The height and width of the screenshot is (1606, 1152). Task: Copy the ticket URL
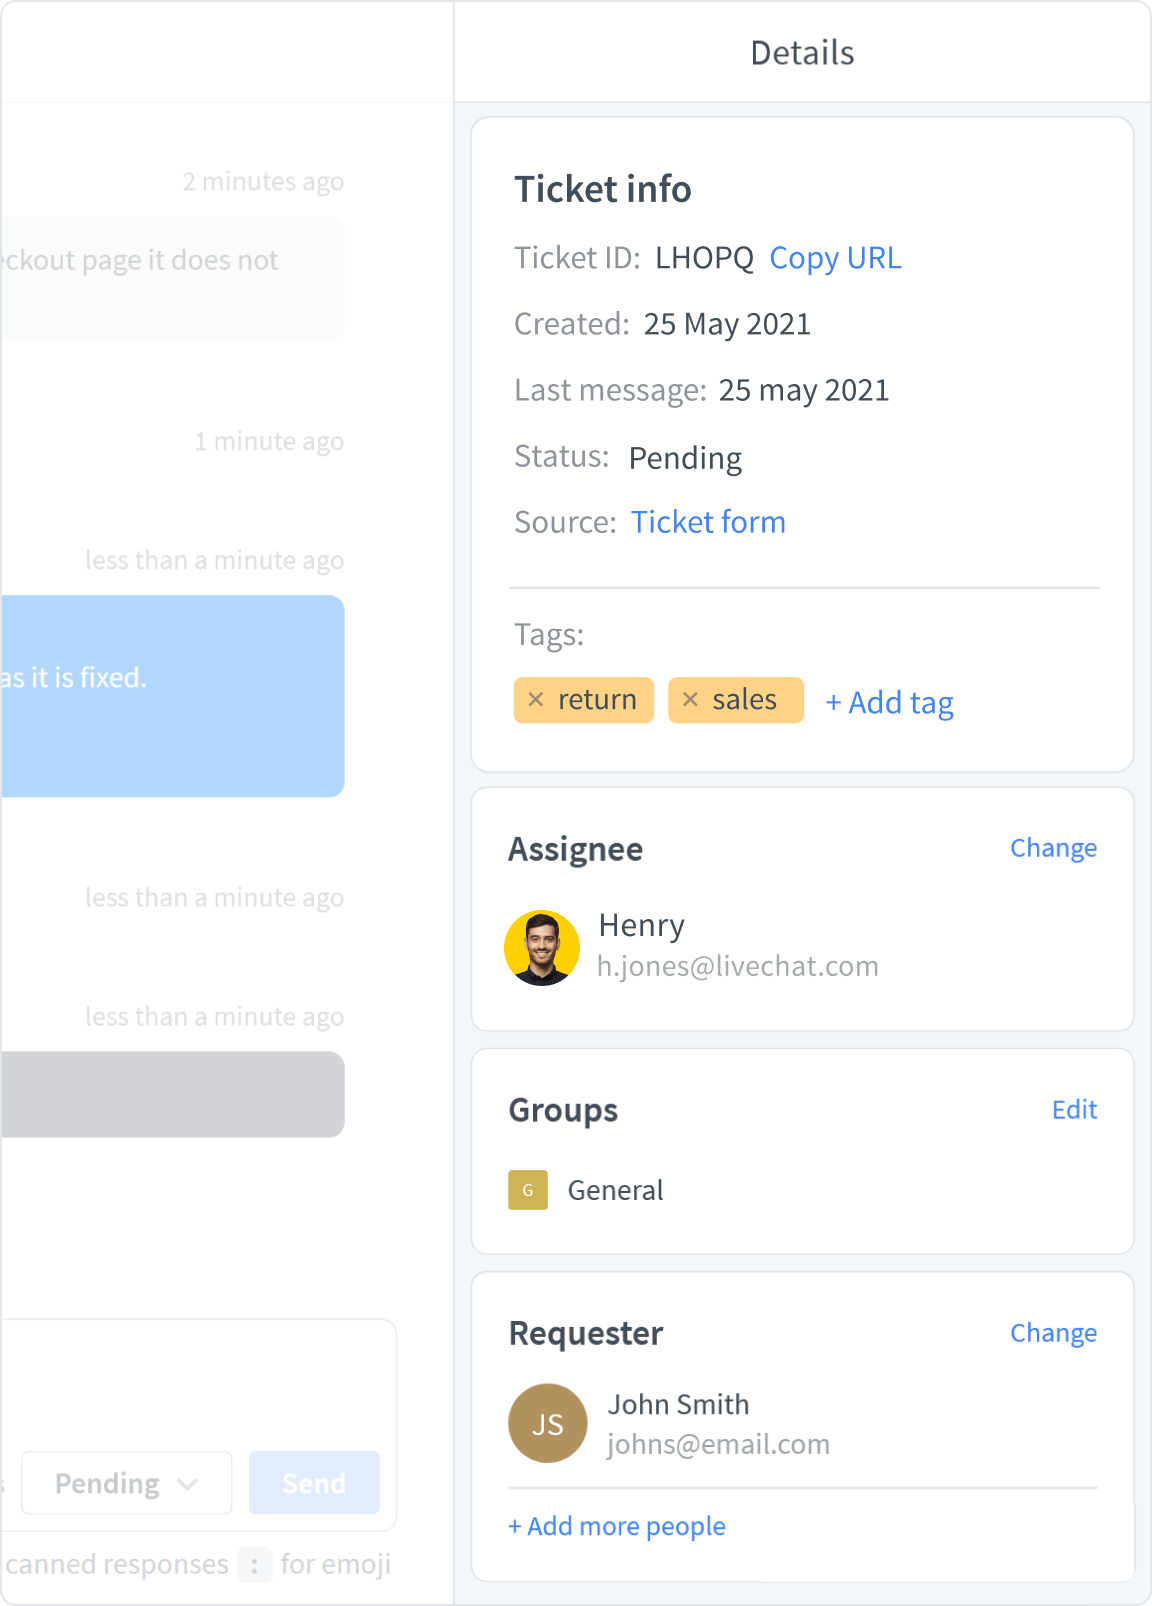coord(835,258)
